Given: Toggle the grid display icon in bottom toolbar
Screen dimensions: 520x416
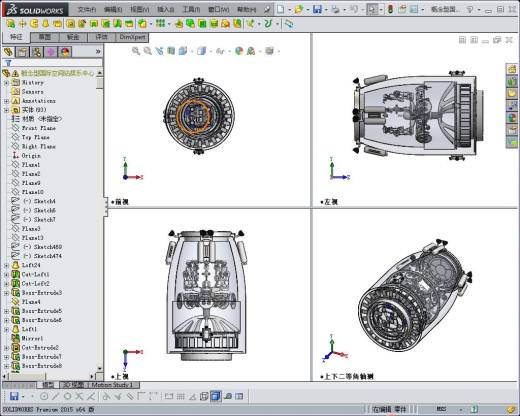Looking at the screenshot, I should [x=180, y=396].
